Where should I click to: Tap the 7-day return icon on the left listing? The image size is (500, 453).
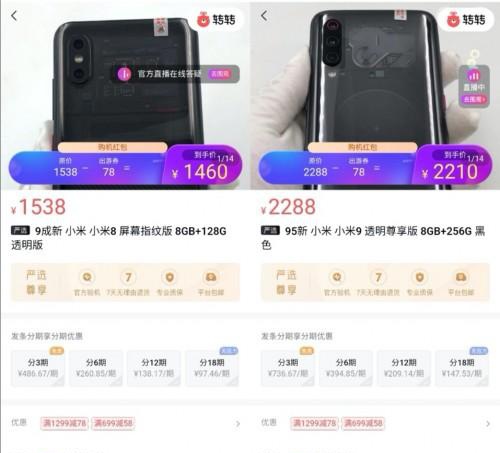(x=128, y=277)
